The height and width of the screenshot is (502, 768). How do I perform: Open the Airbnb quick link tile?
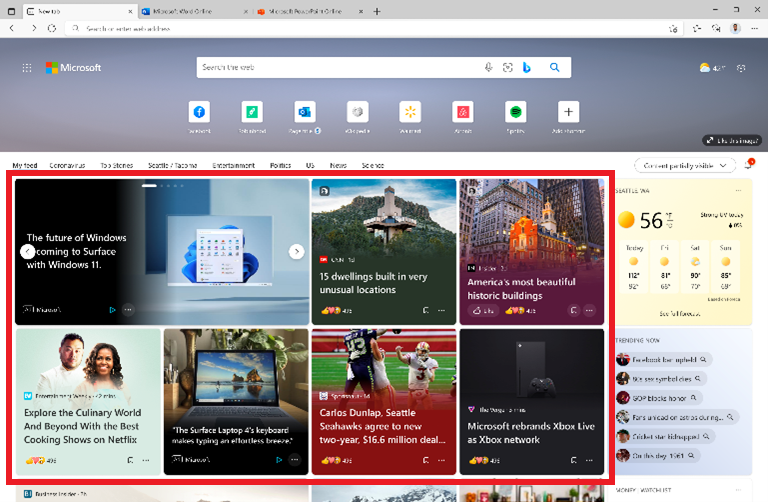463,112
